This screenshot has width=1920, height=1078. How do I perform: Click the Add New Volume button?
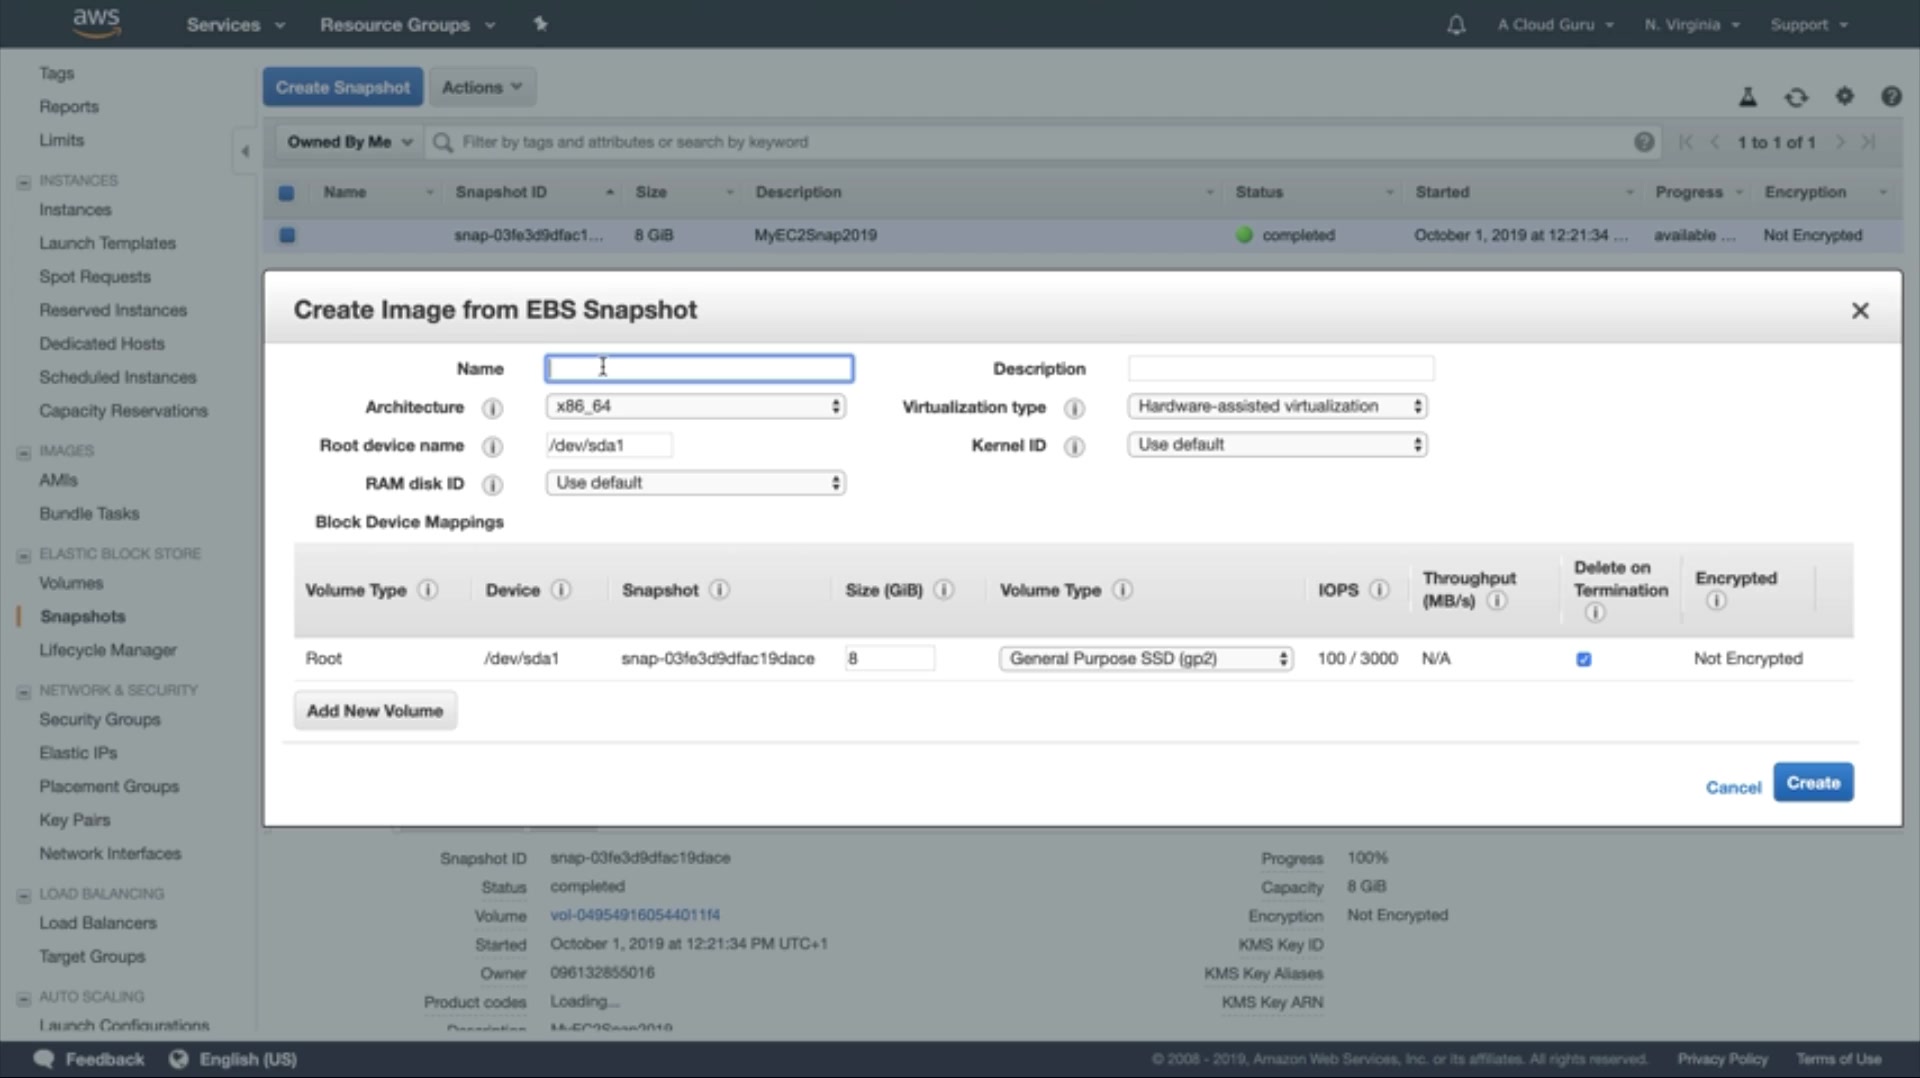[375, 711]
